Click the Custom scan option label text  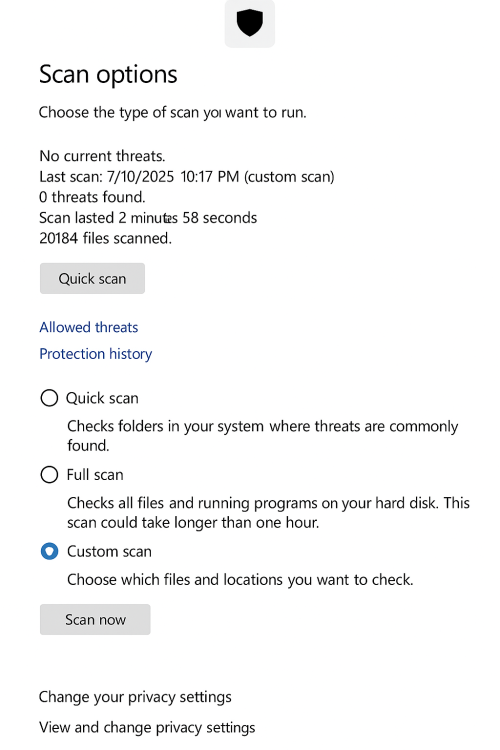(109, 551)
